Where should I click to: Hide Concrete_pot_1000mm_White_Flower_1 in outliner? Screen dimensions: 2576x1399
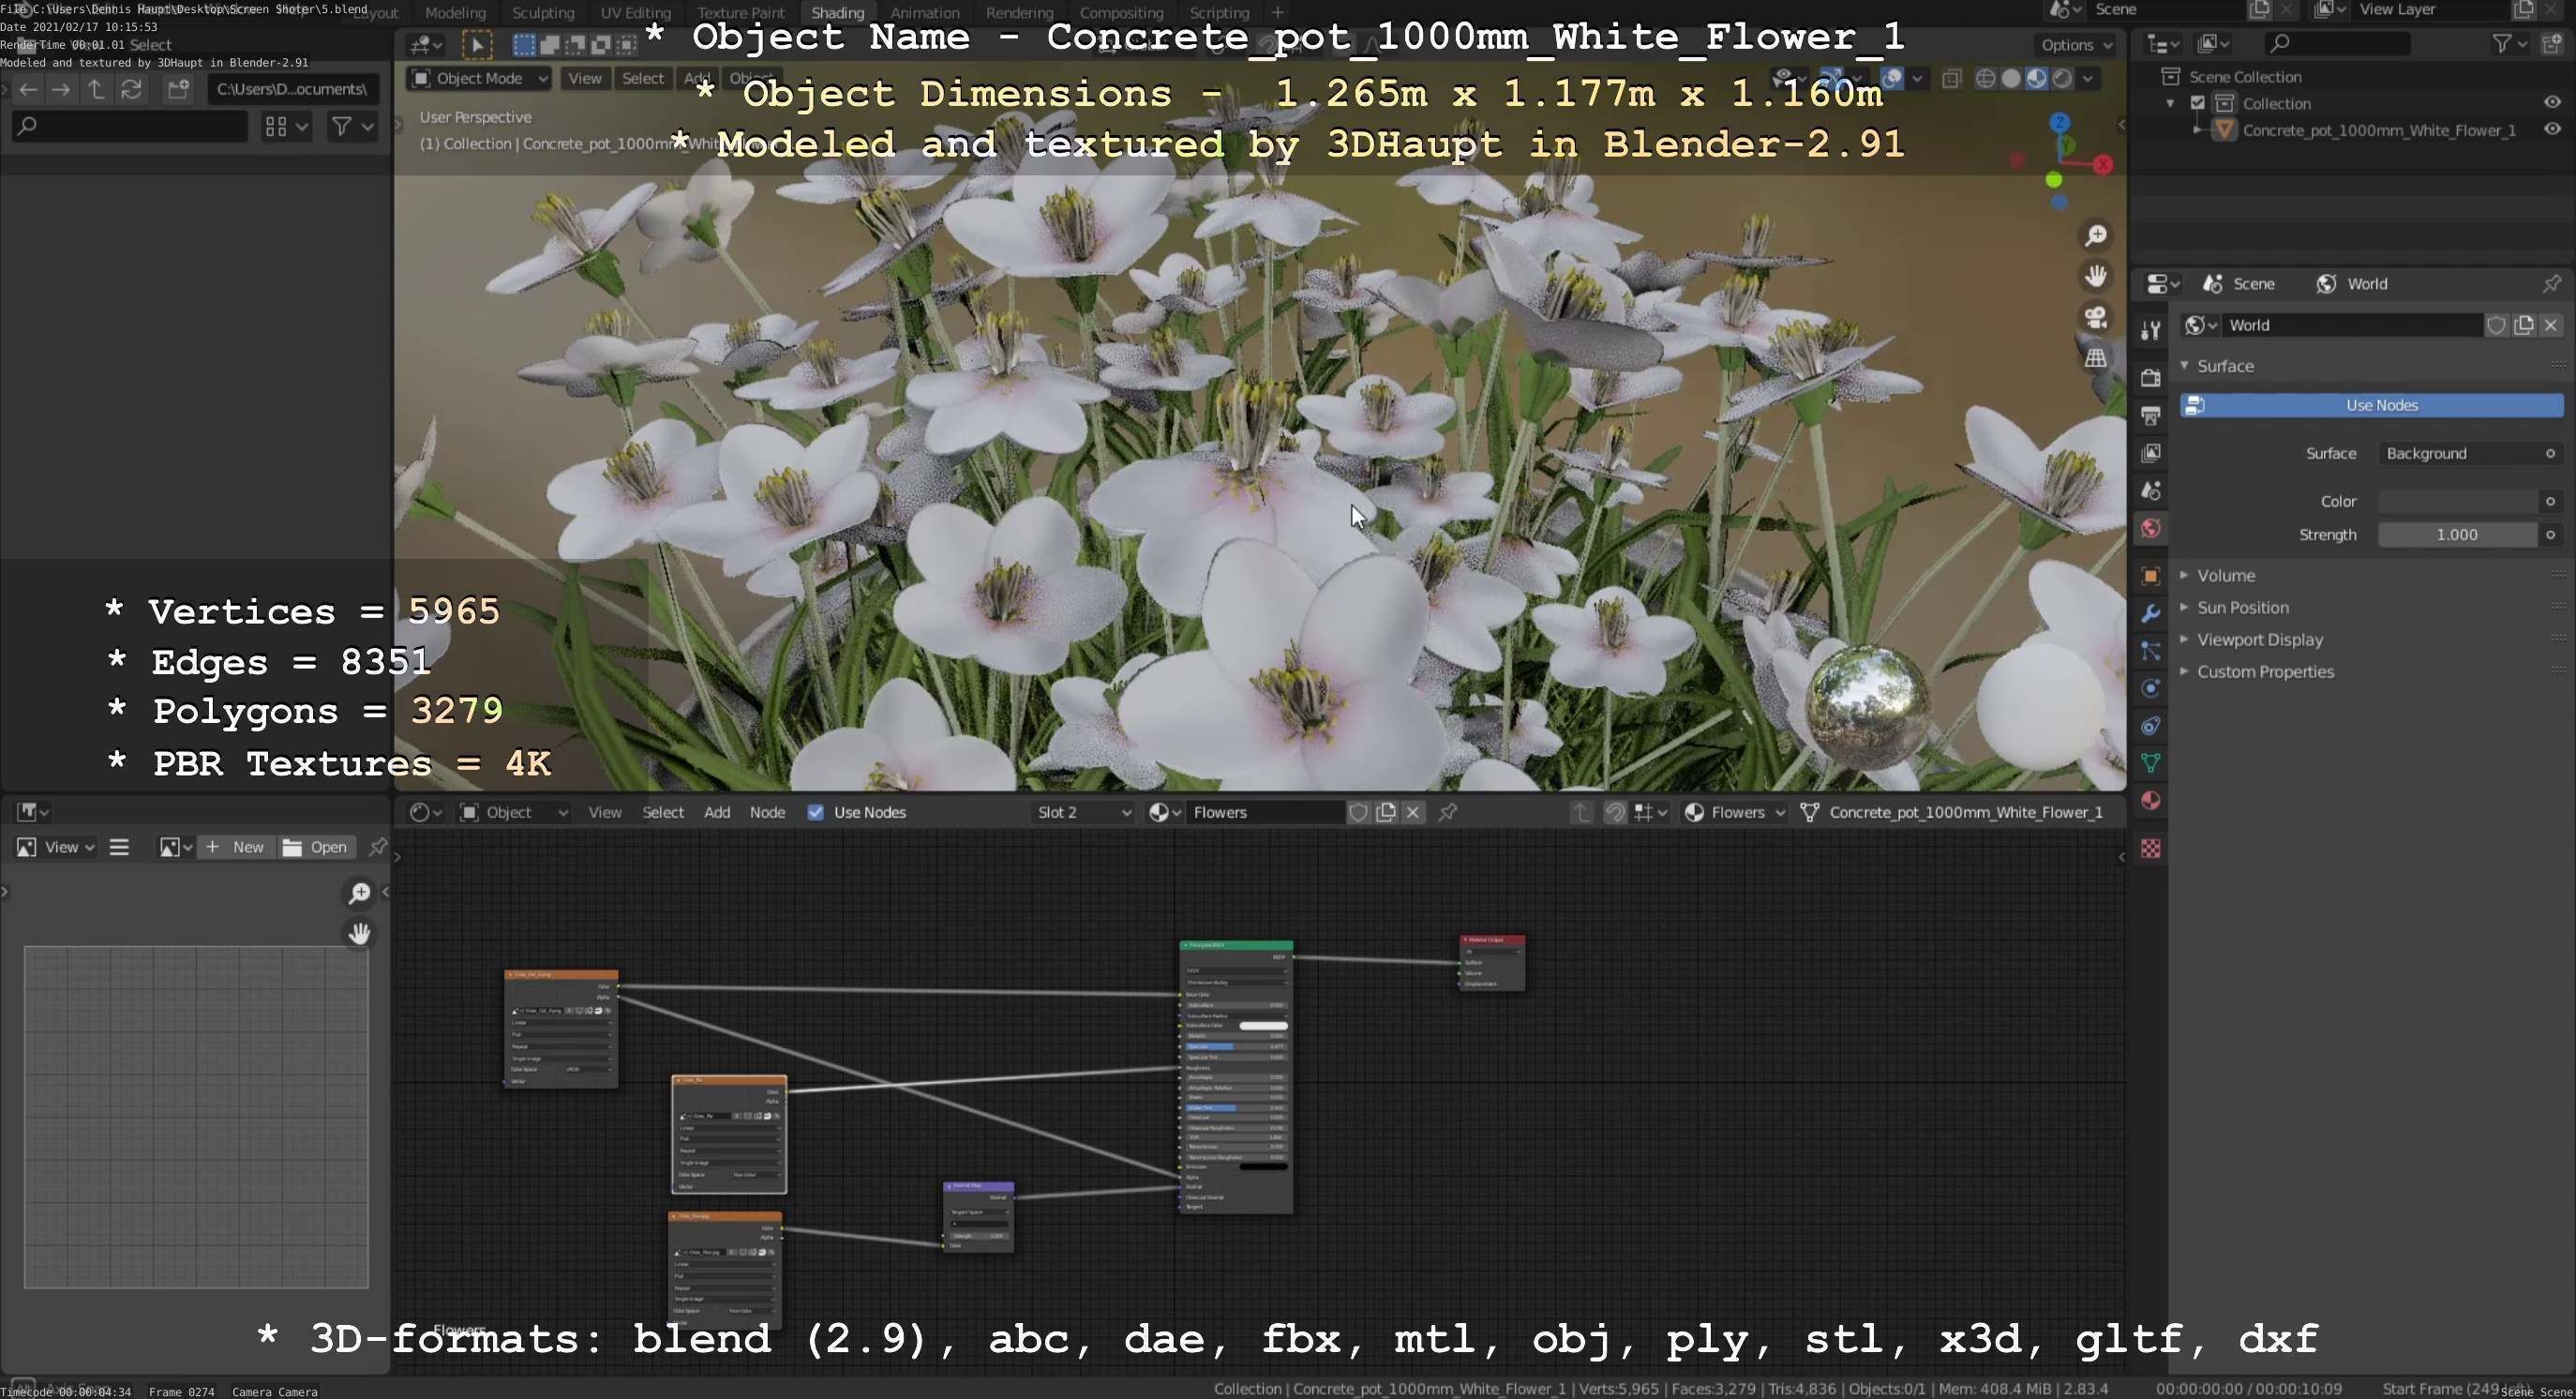point(2551,130)
